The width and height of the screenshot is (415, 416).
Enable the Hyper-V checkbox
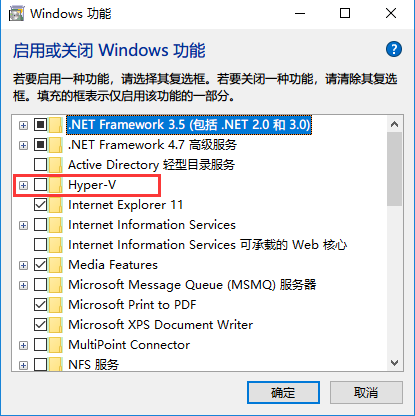point(40,185)
